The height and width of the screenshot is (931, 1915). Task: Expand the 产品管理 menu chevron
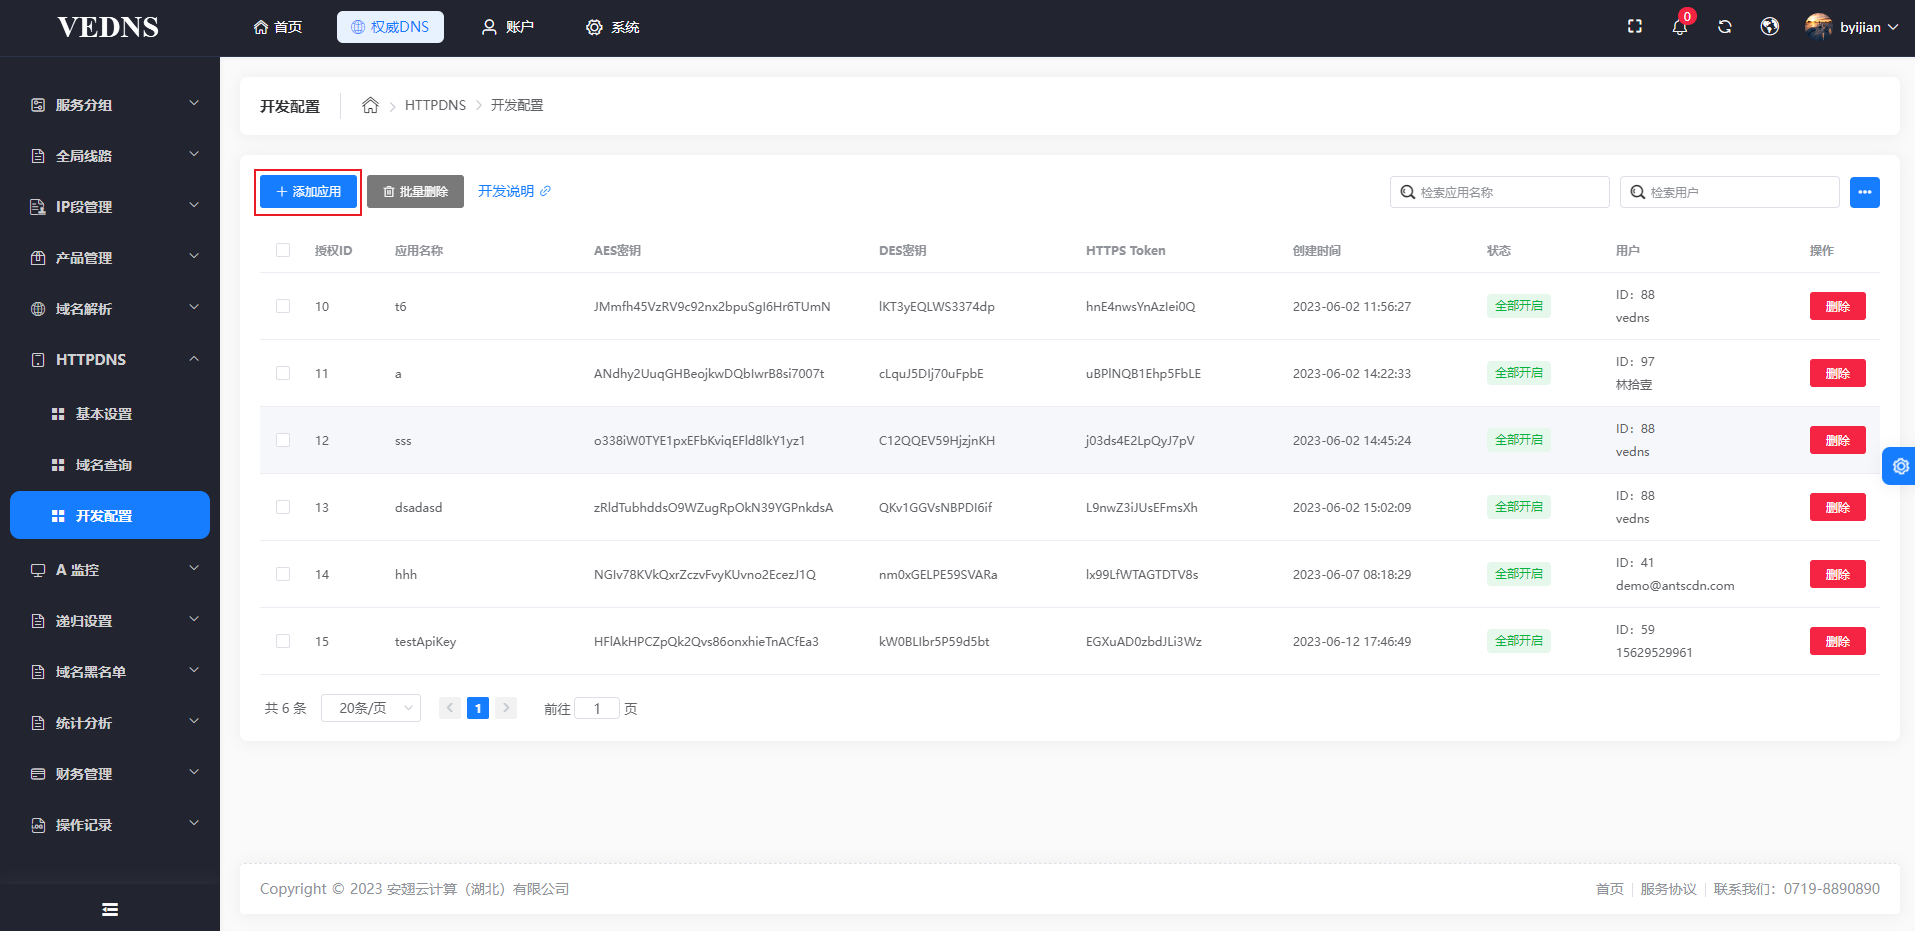[x=194, y=256]
